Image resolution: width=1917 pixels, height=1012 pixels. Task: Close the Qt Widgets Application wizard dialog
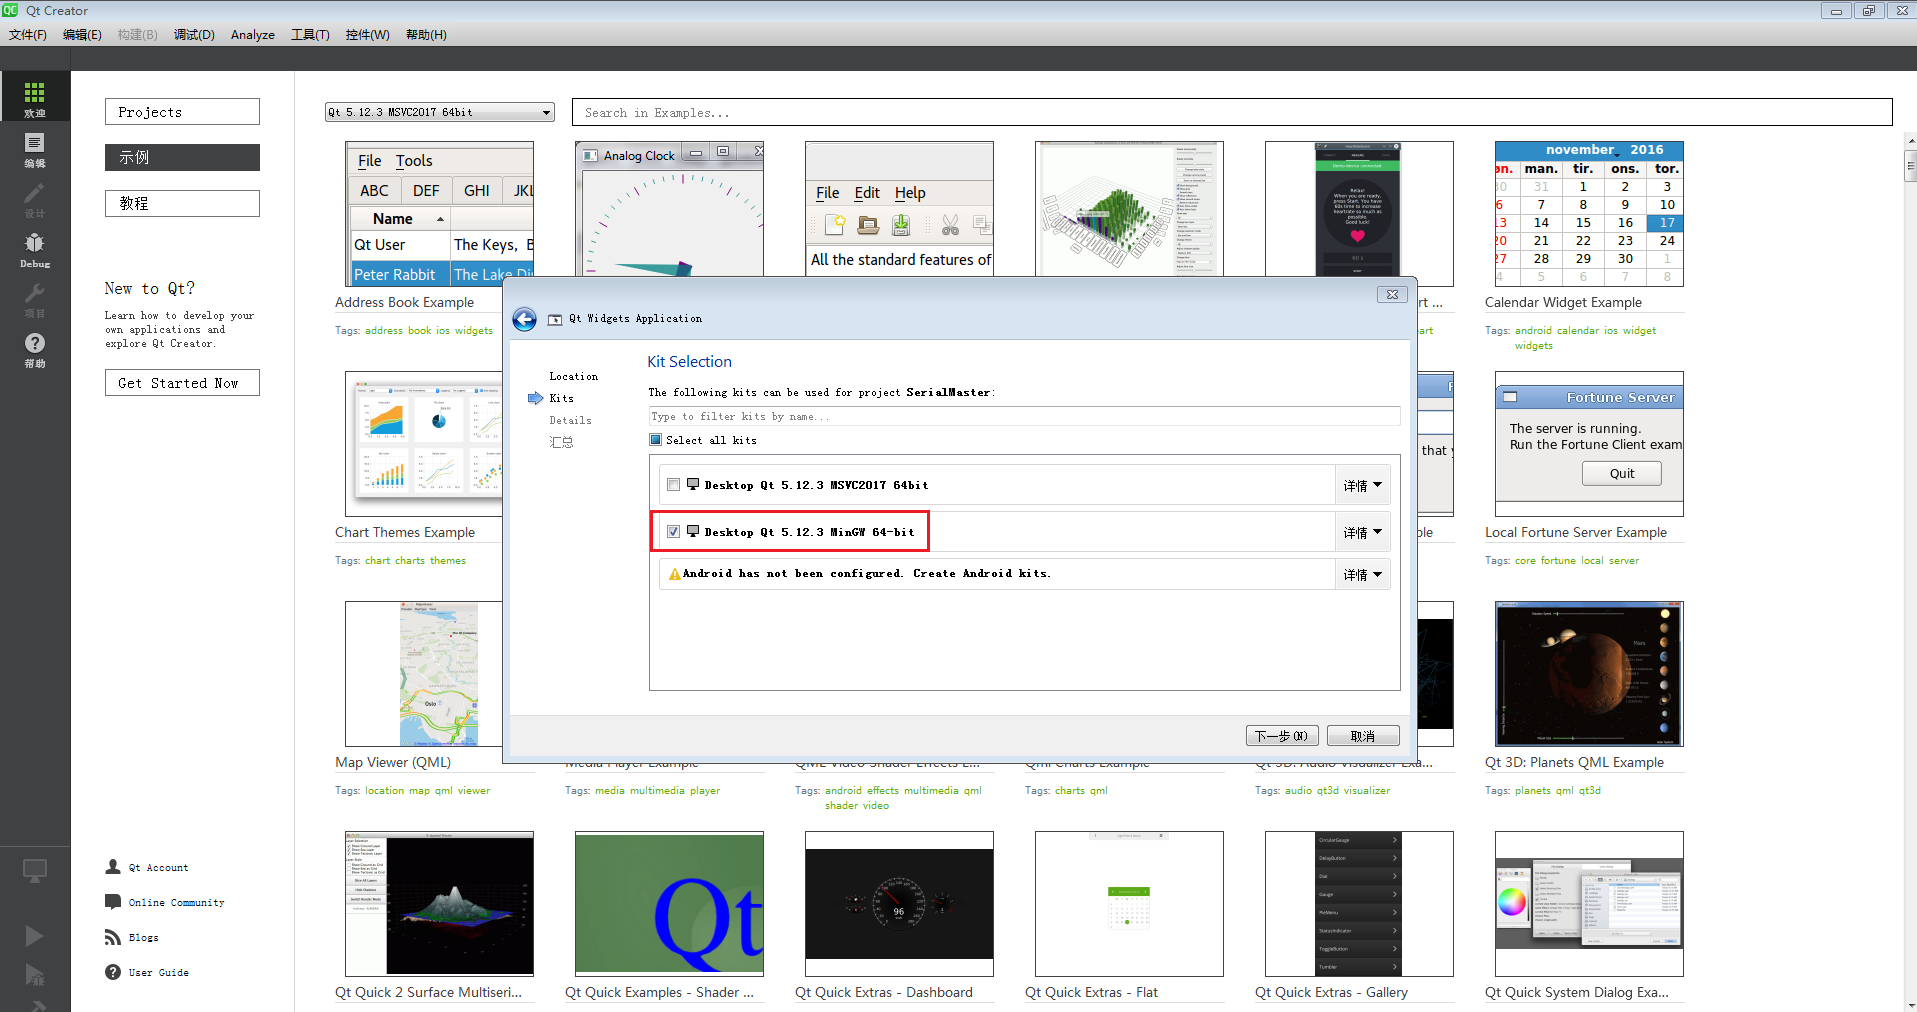coord(1392,294)
